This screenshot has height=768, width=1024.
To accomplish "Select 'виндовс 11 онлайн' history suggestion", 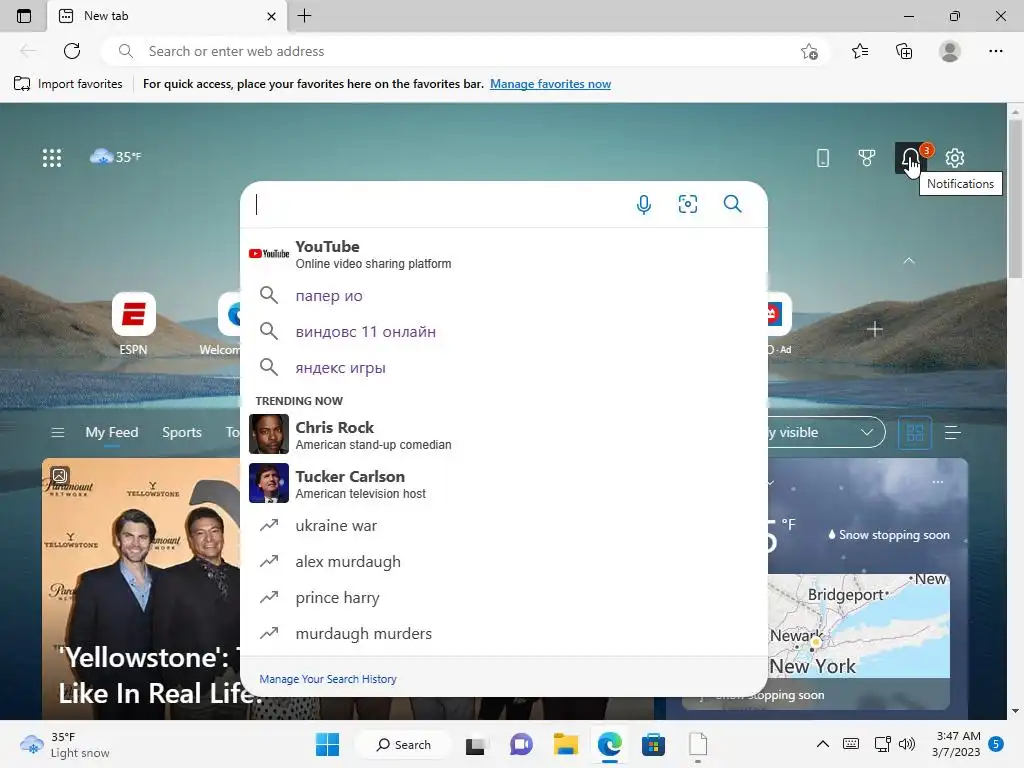I will pos(504,332).
